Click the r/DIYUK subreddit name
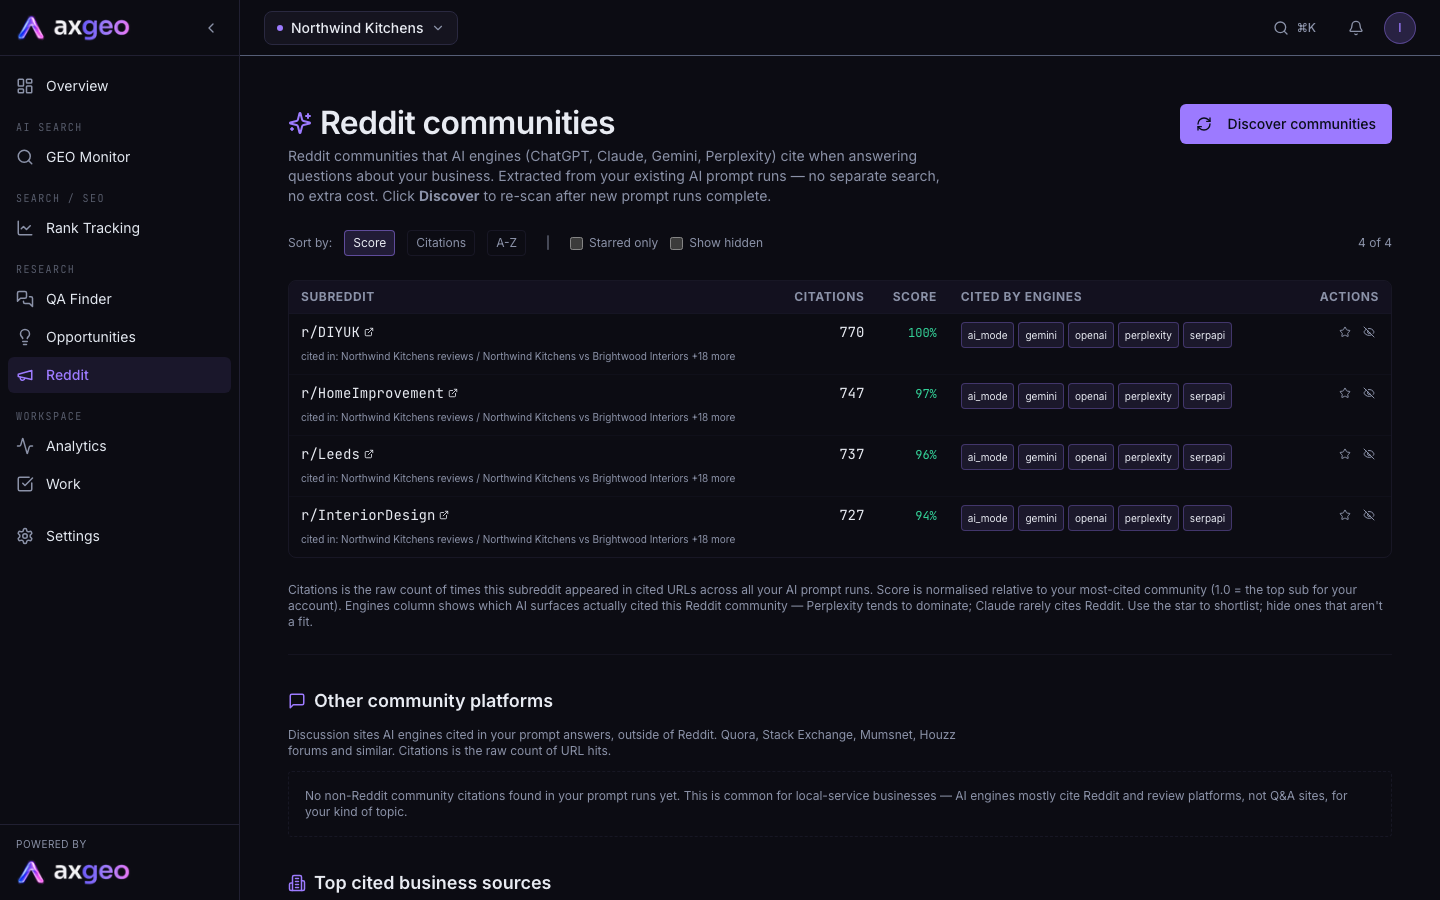Image resolution: width=1440 pixels, height=900 pixels. point(330,332)
